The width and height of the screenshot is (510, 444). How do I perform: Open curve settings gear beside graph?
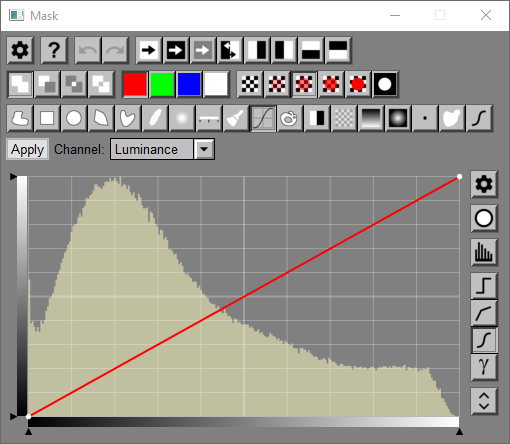coord(484,184)
